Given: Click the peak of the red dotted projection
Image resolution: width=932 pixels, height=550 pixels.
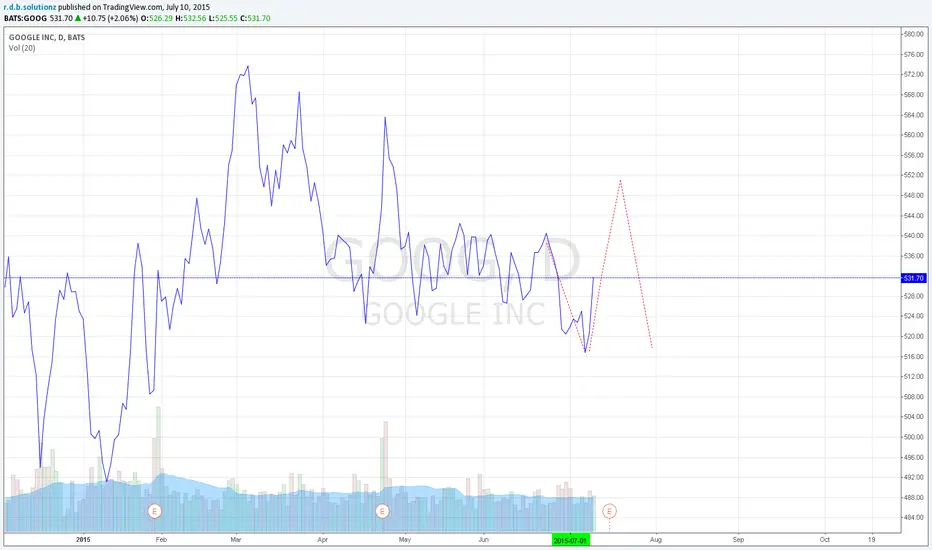Looking at the screenshot, I should 620,180.
